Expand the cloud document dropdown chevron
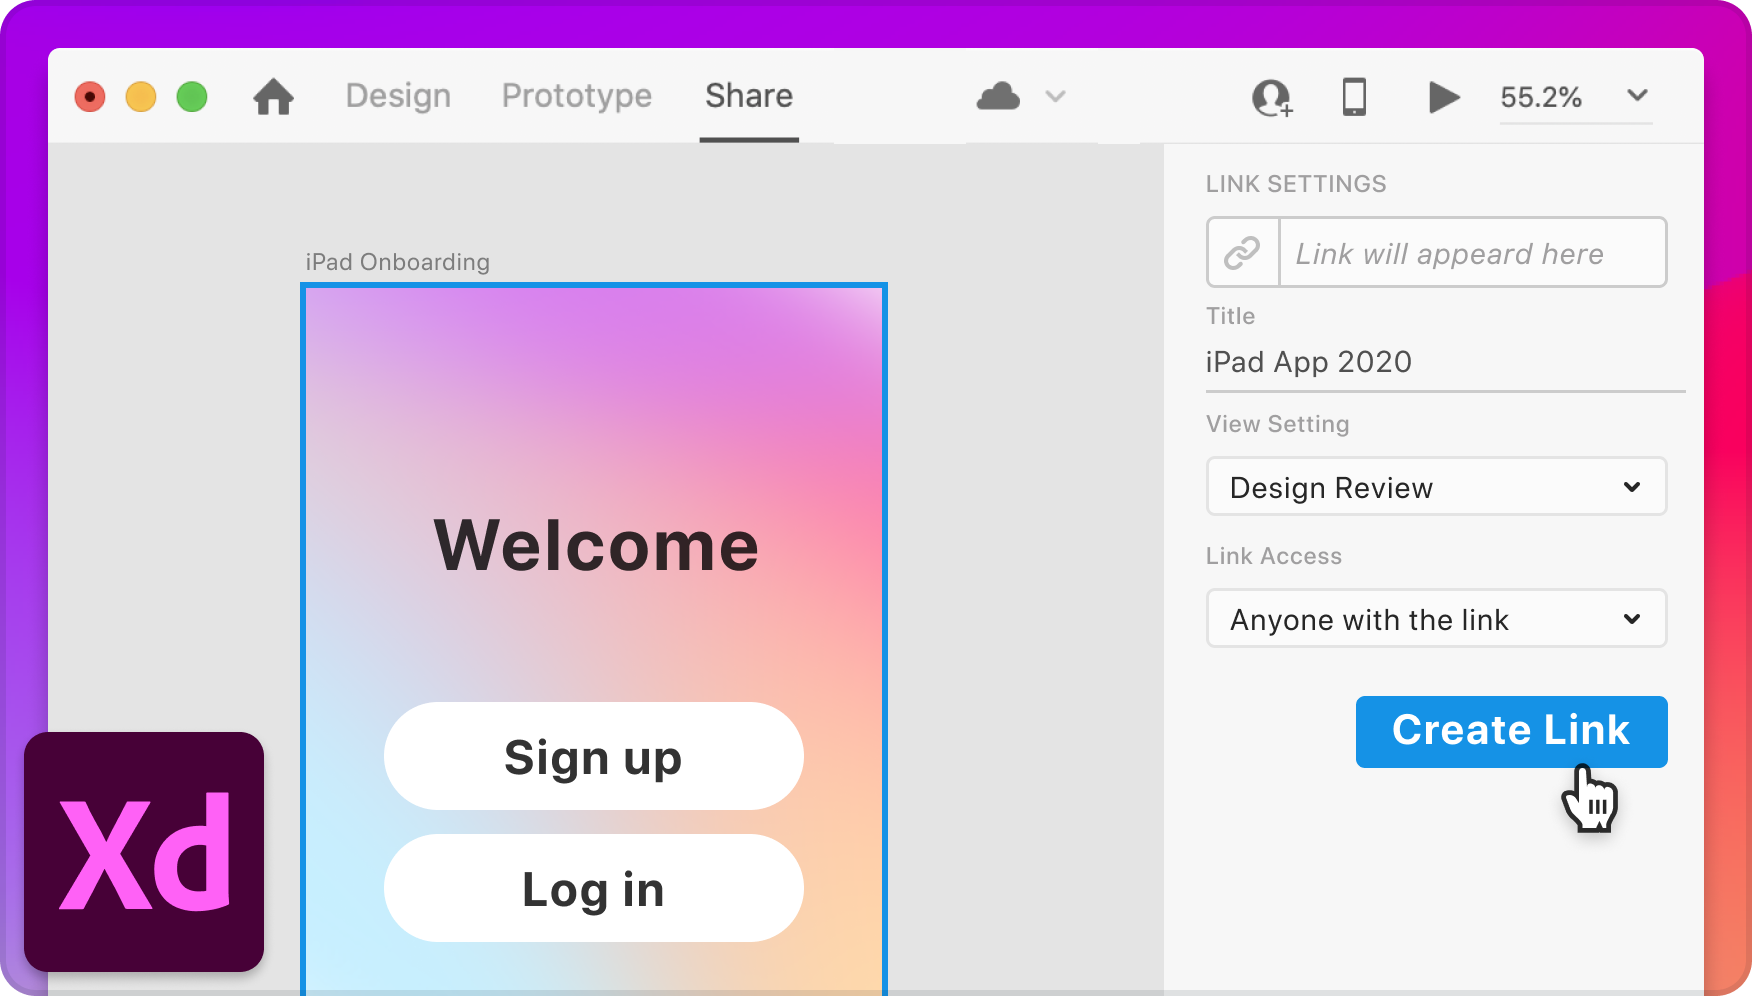 tap(1055, 96)
